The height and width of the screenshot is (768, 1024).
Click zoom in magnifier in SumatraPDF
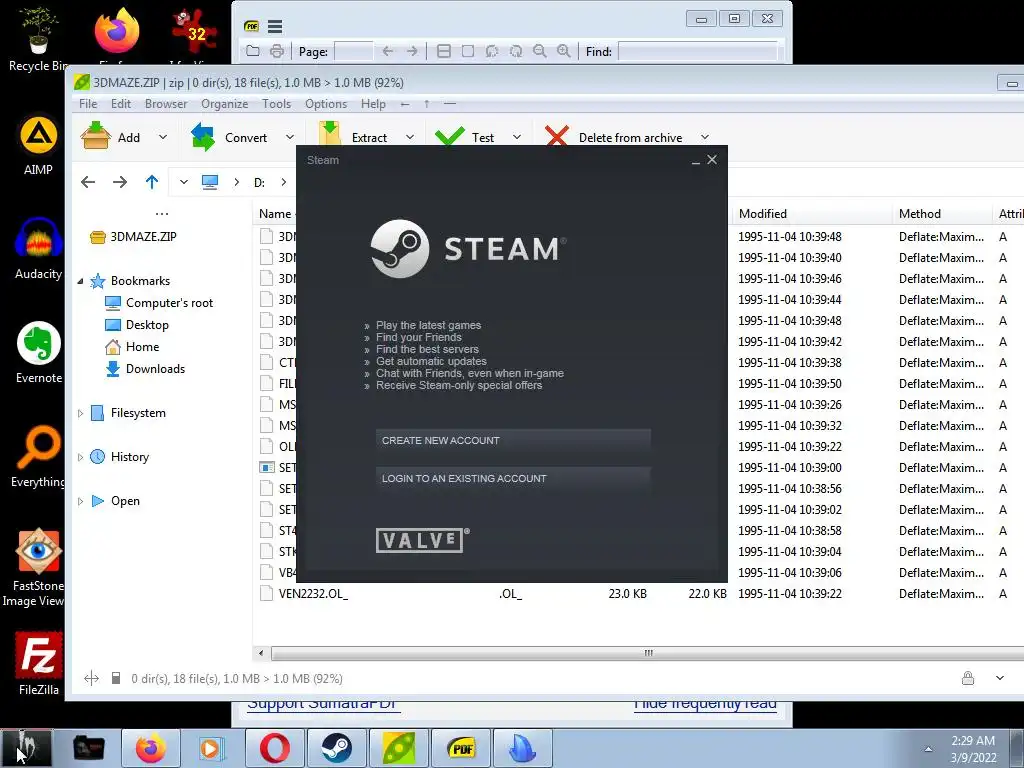563,51
